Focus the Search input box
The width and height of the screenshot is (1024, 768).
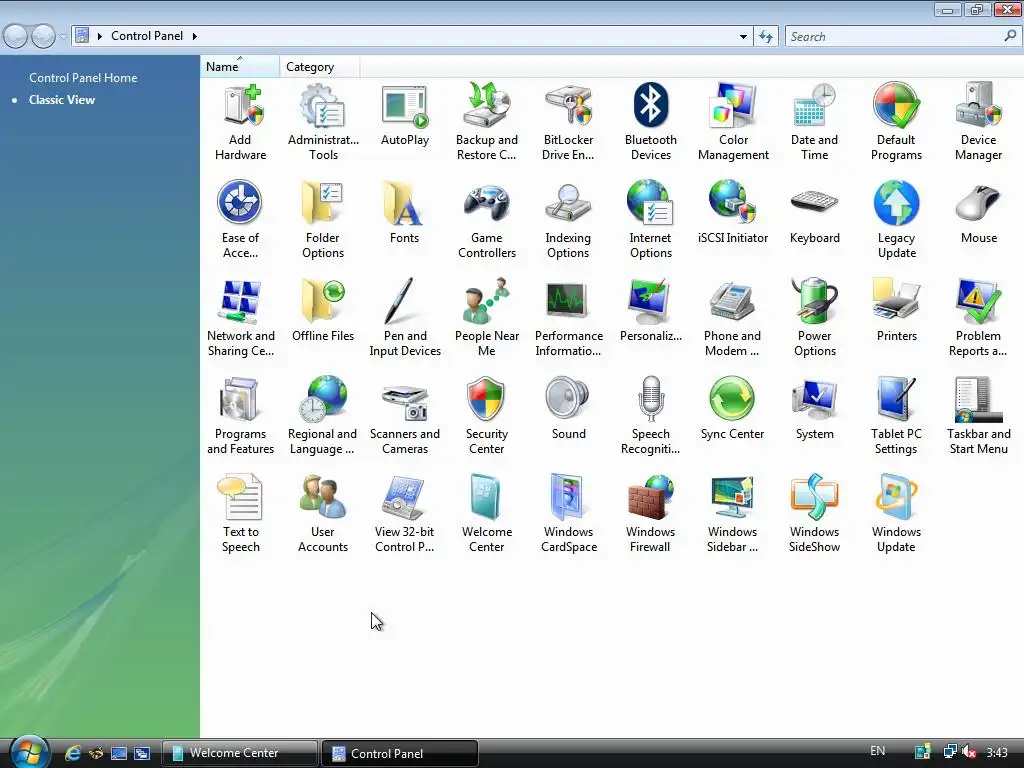pos(895,37)
